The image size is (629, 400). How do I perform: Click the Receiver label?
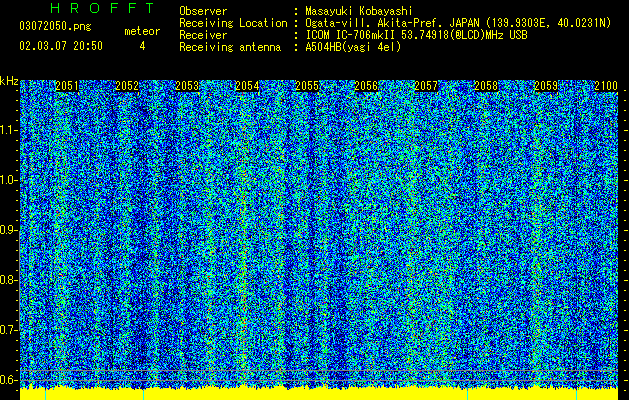(x=203, y=35)
